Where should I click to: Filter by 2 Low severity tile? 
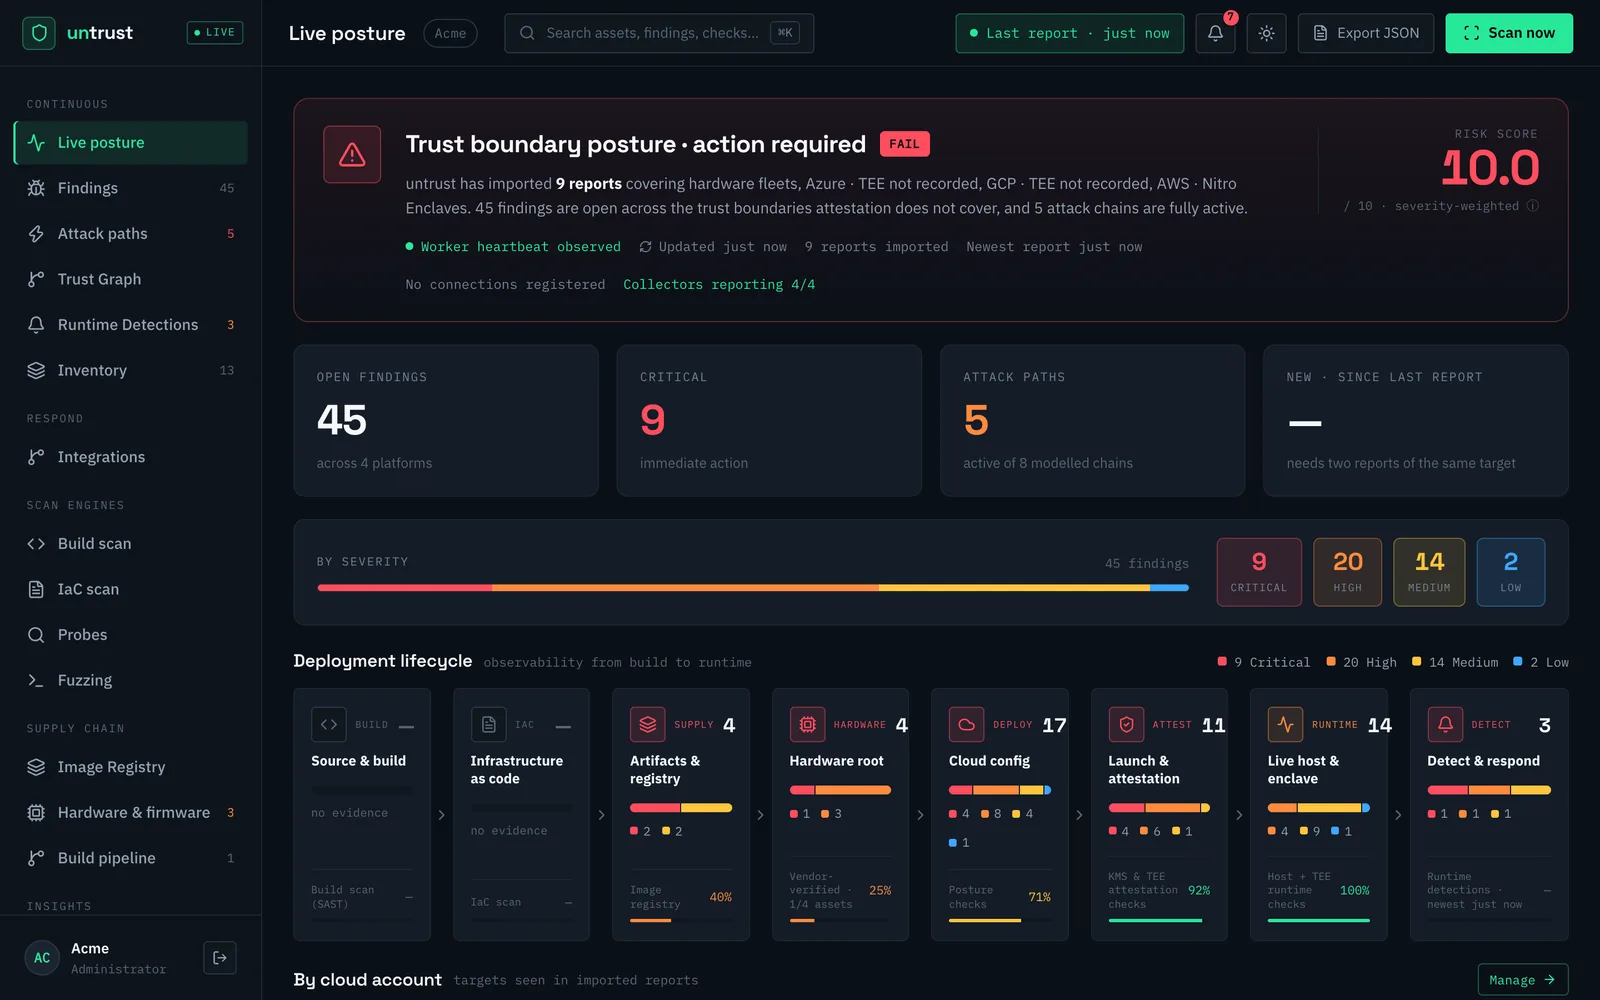tap(1510, 572)
